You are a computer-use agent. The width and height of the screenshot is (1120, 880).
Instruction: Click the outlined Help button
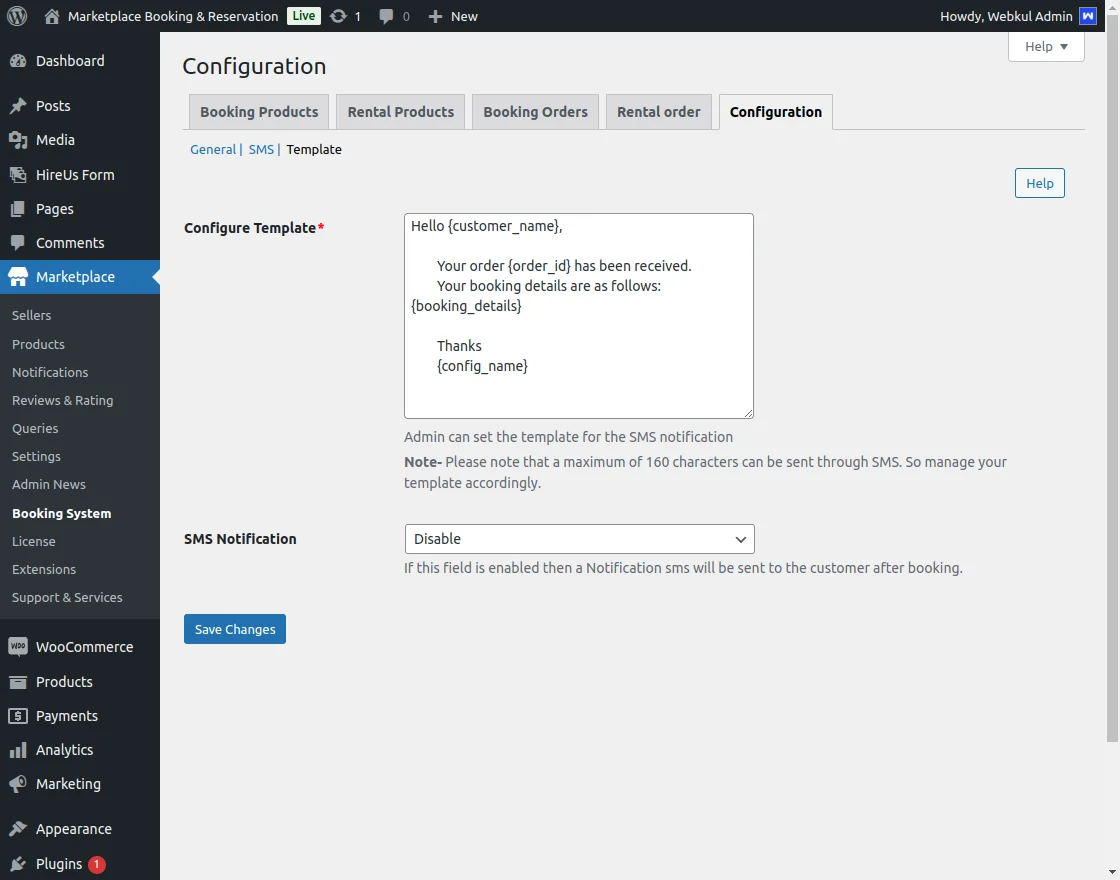click(1039, 183)
